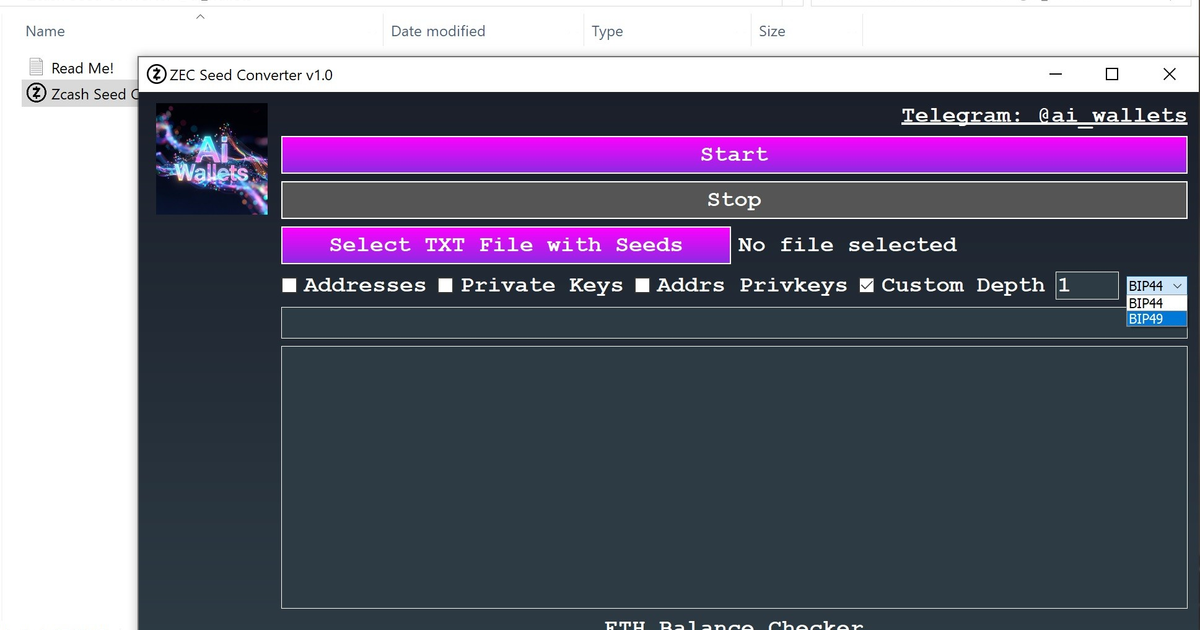Click the Zcash Seed file's icon
The image size is (1200, 630).
36,94
